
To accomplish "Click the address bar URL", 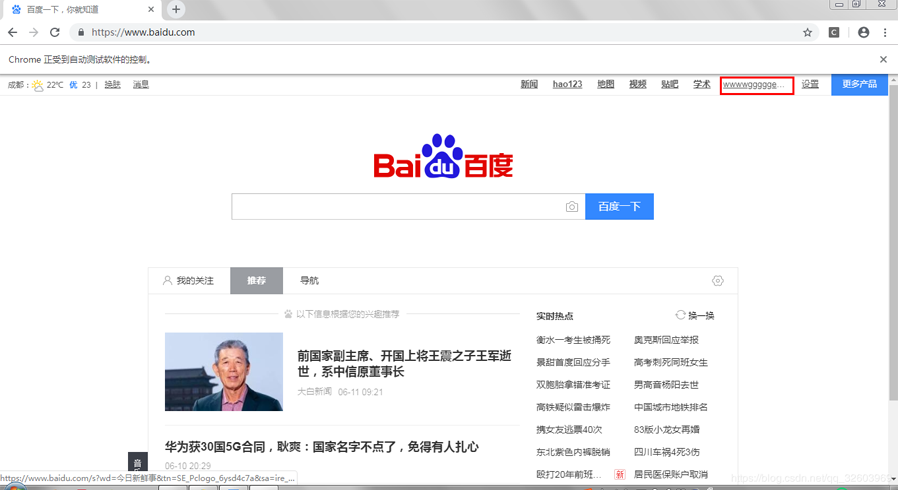I will coord(143,33).
